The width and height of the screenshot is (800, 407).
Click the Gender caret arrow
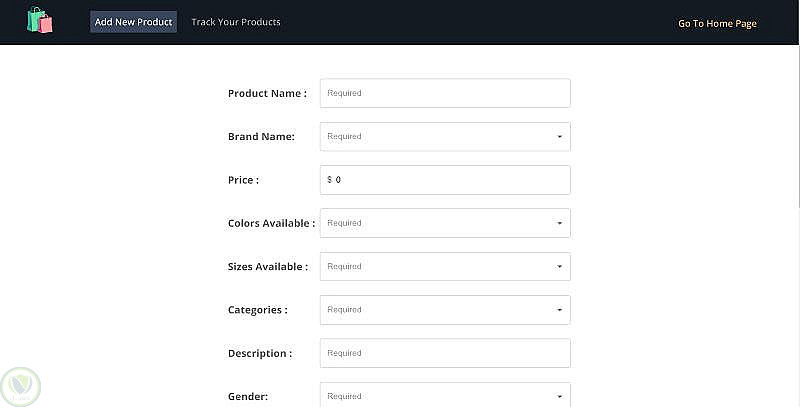[x=559, y=396]
